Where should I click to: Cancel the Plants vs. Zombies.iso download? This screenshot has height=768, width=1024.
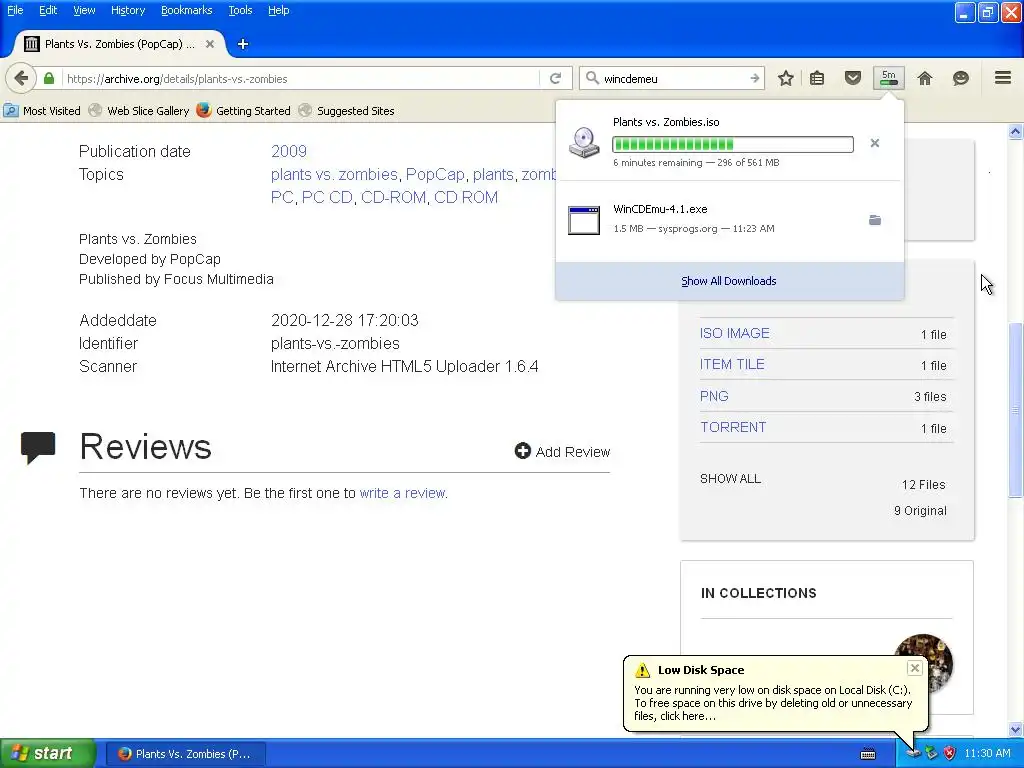coord(874,143)
